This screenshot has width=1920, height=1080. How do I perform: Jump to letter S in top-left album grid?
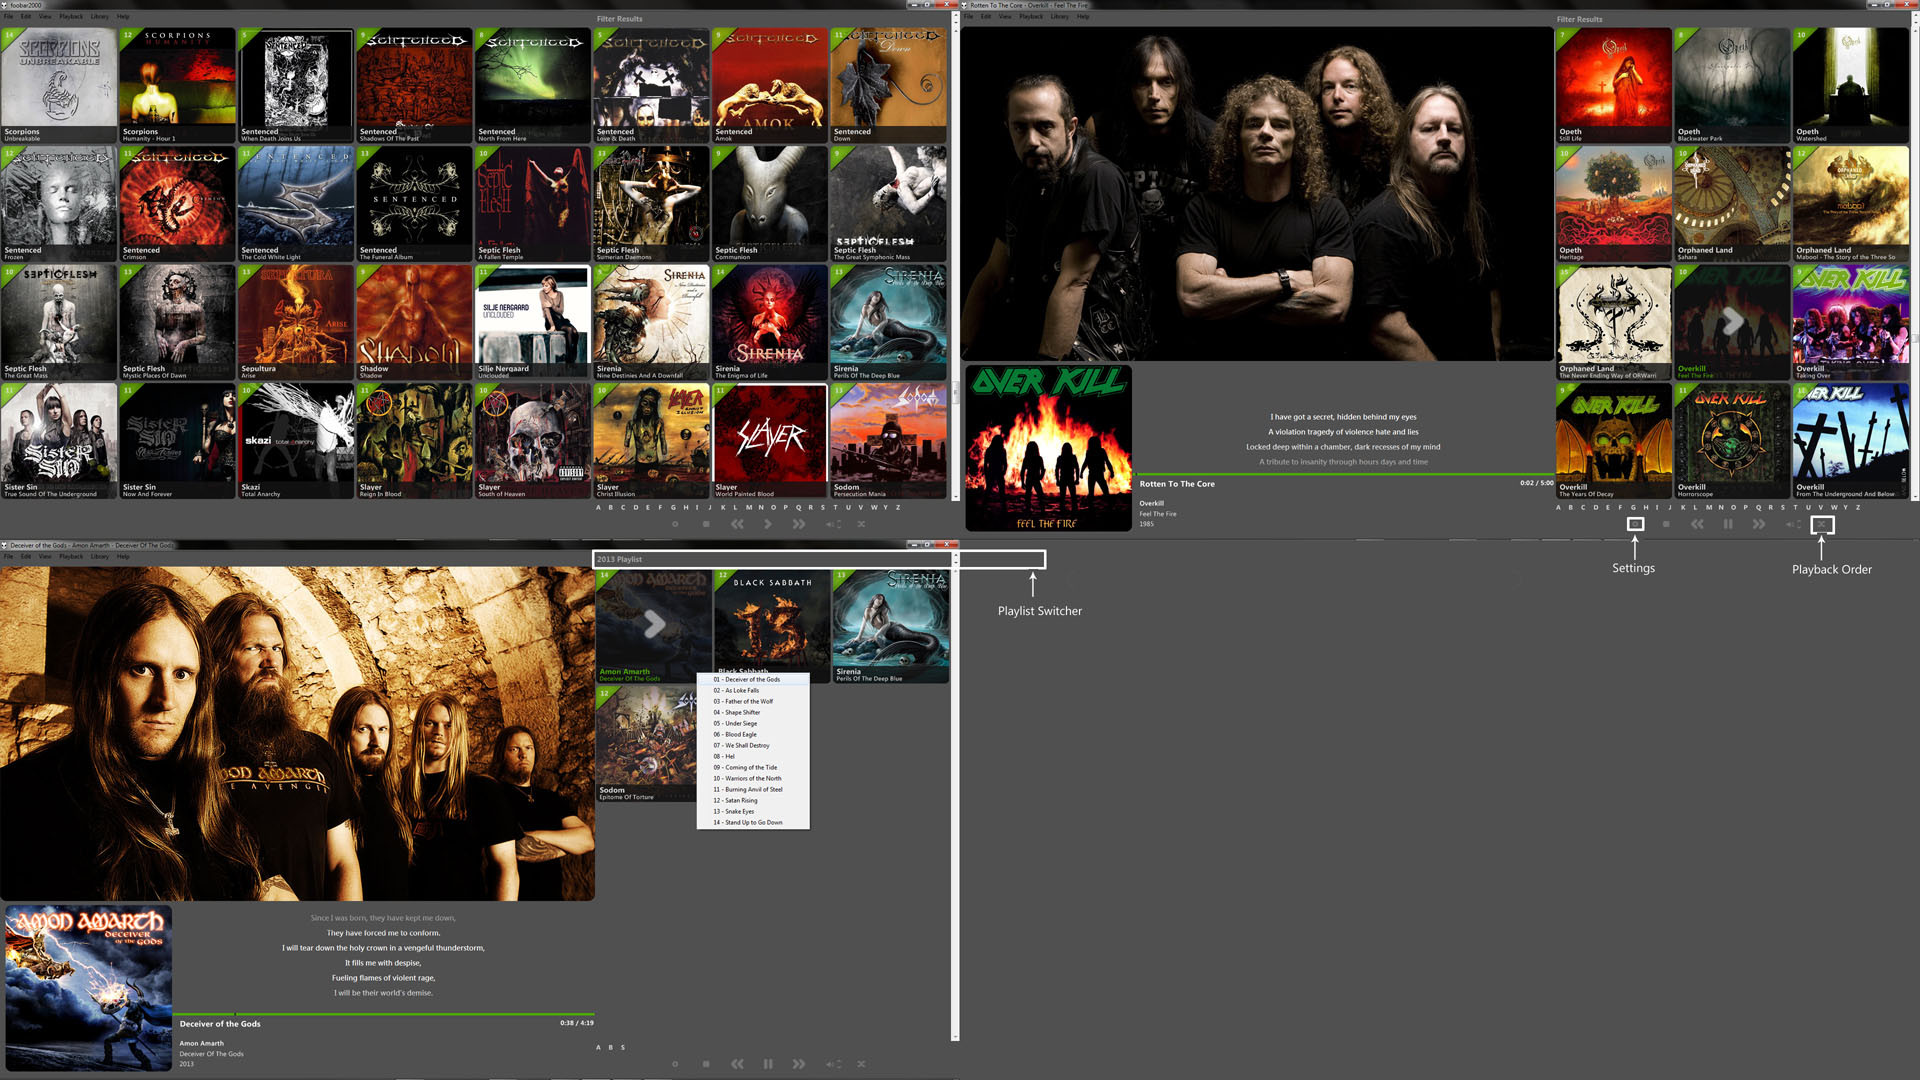tap(823, 508)
